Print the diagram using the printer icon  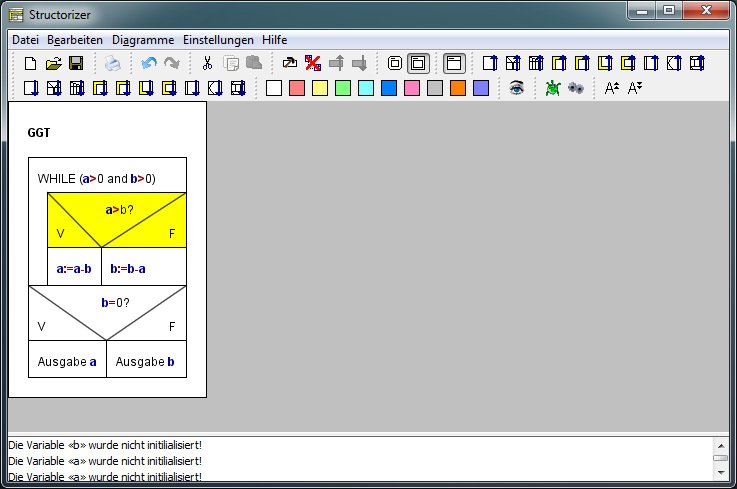click(x=112, y=63)
